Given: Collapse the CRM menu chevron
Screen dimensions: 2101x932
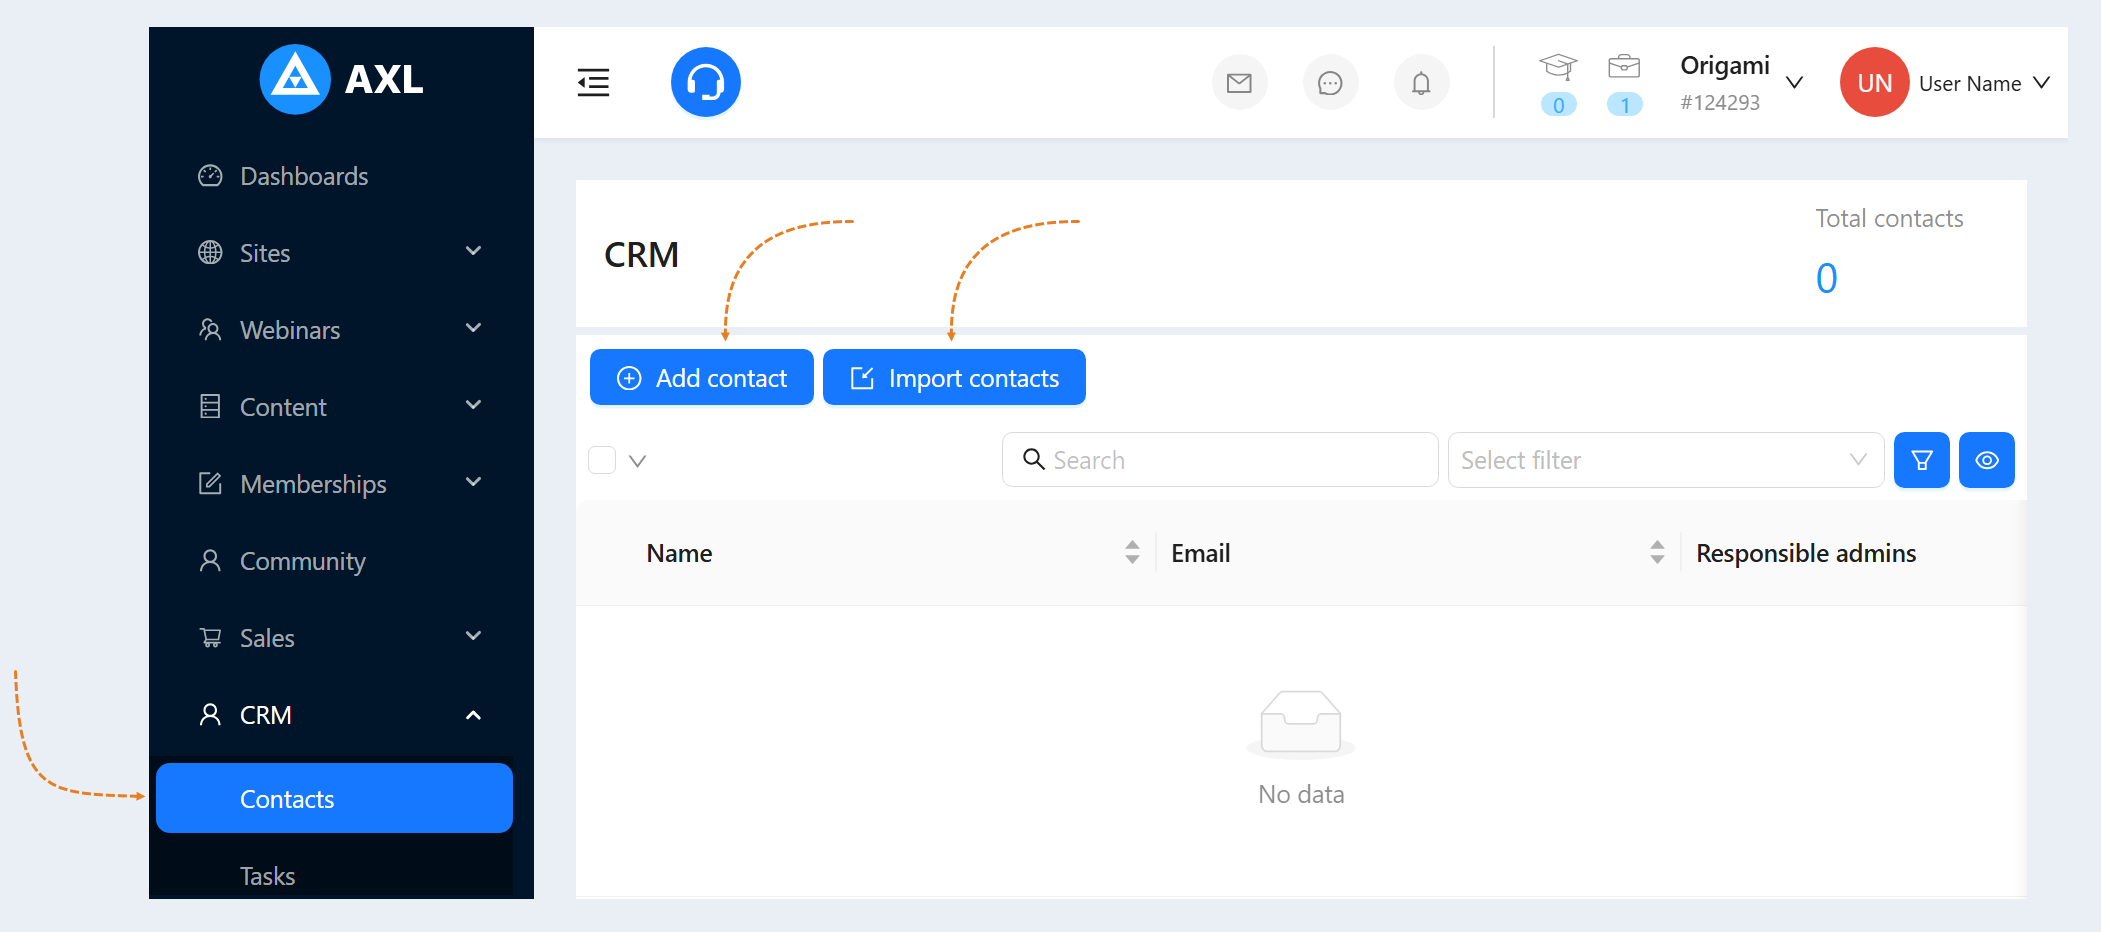Looking at the screenshot, I should click(474, 715).
